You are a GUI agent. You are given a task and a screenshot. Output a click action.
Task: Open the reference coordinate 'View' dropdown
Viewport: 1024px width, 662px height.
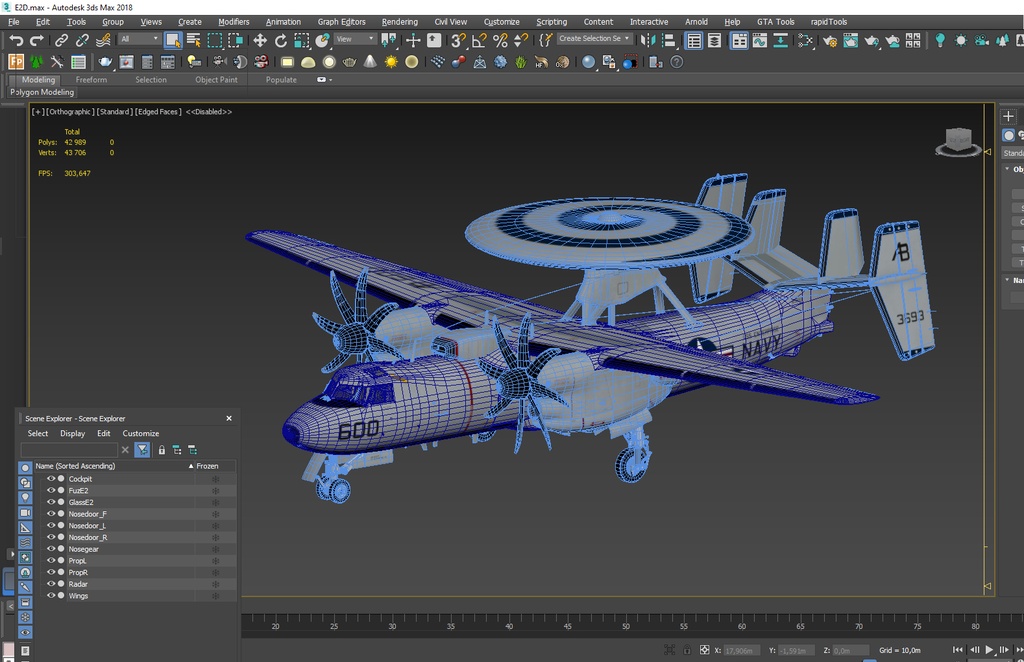point(355,39)
